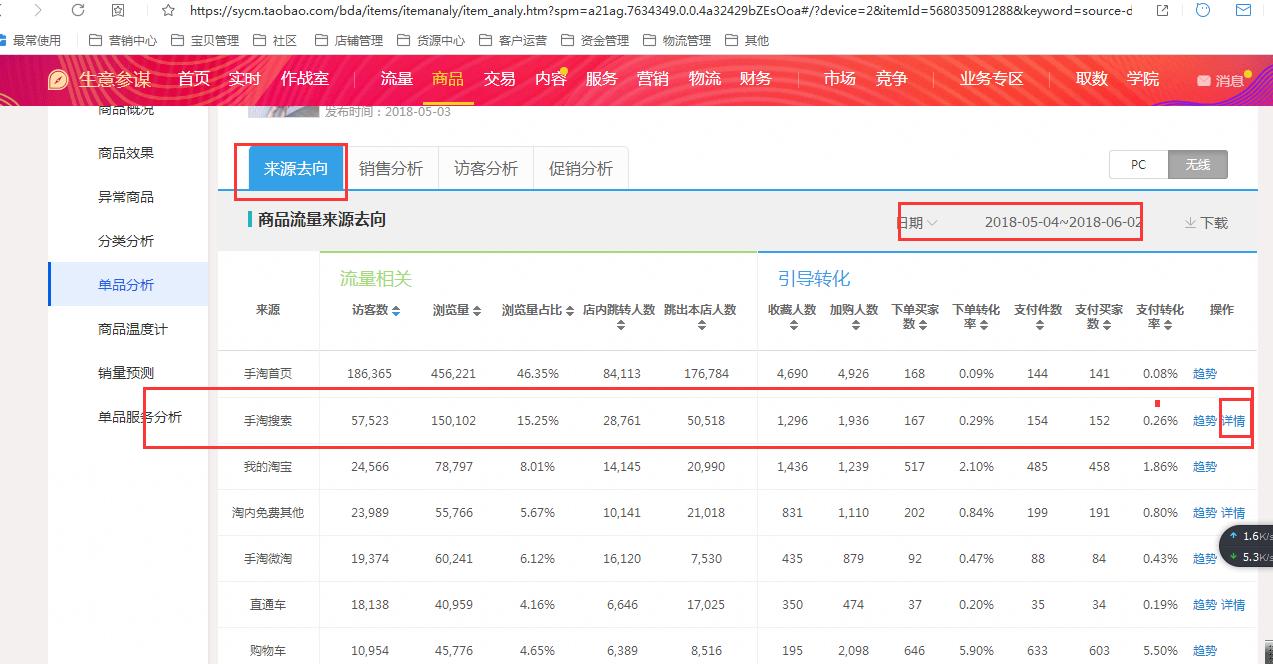The height and width of the screenshot is (664, 1273).
Task: Open 详情 details for 手淘搜索 row
Action: coord(1235,420)
